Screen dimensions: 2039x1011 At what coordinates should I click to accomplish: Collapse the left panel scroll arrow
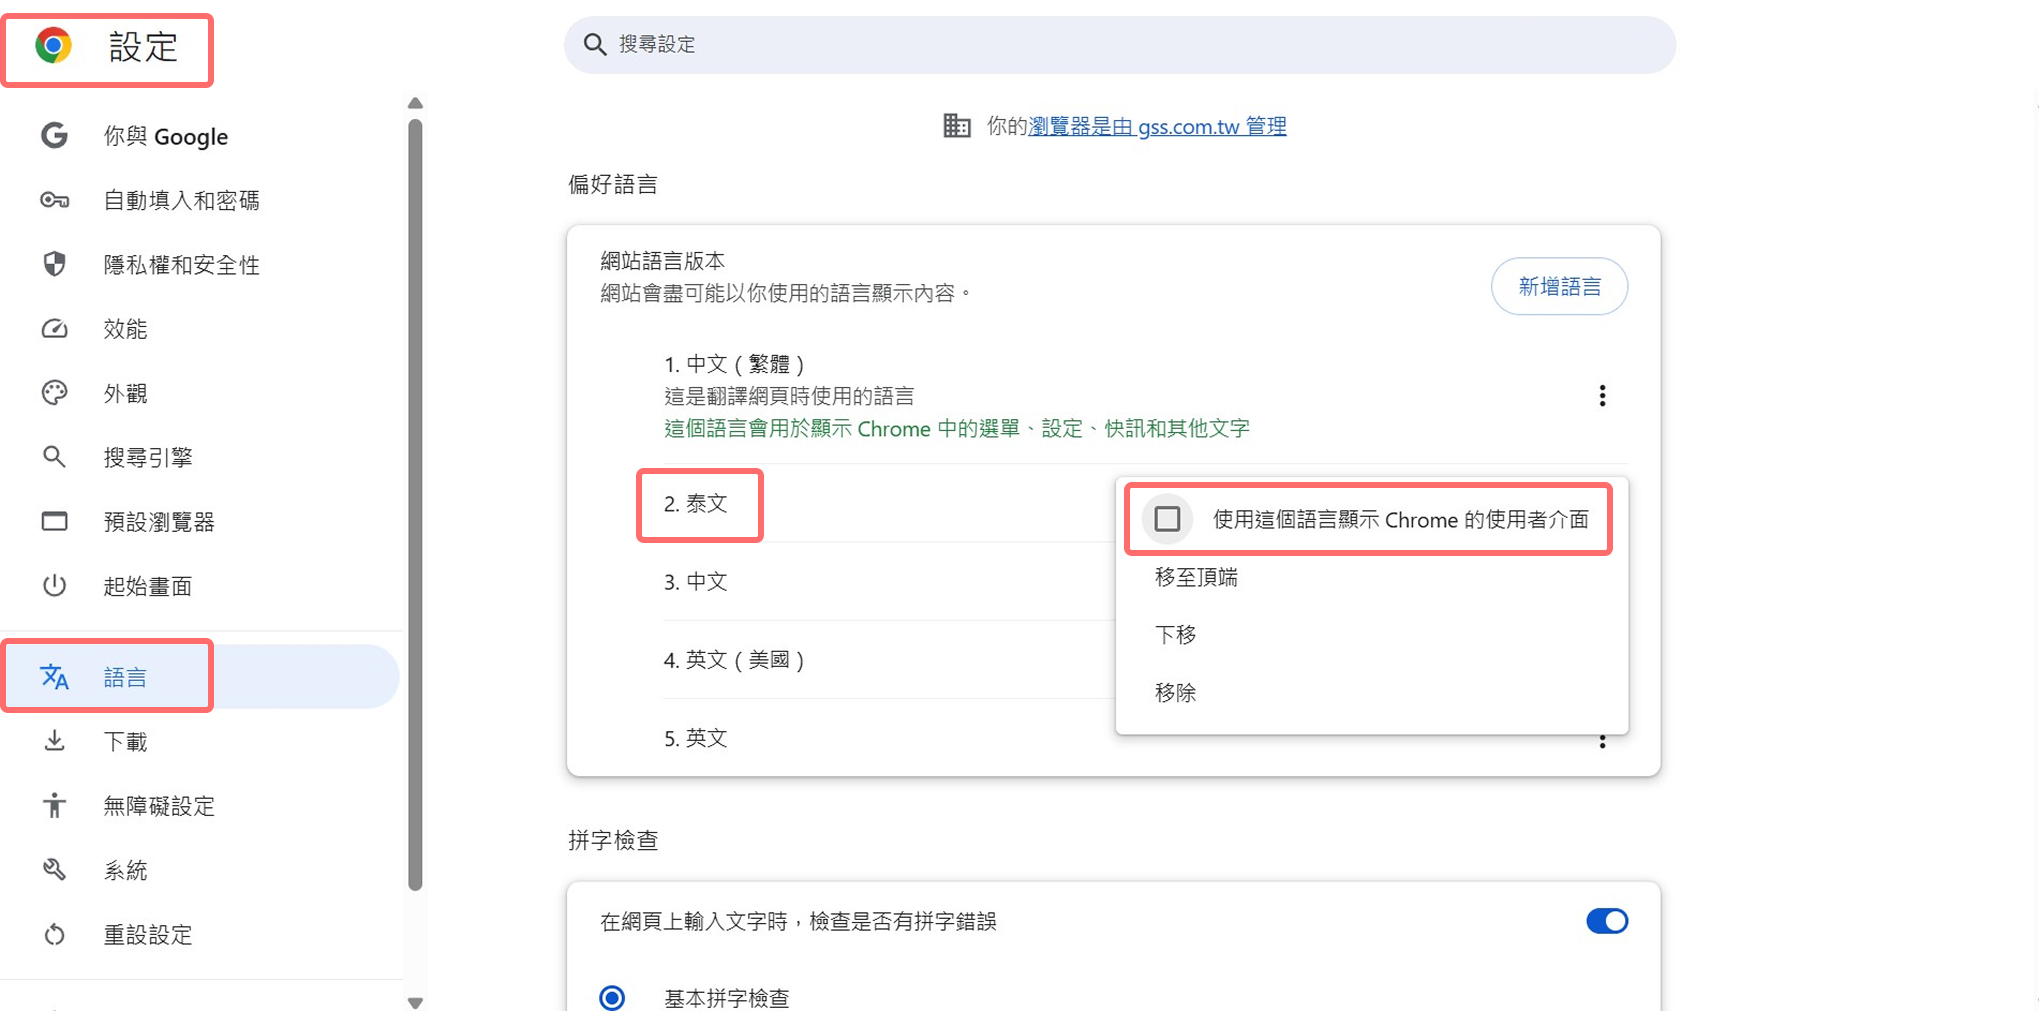(415, 103)
